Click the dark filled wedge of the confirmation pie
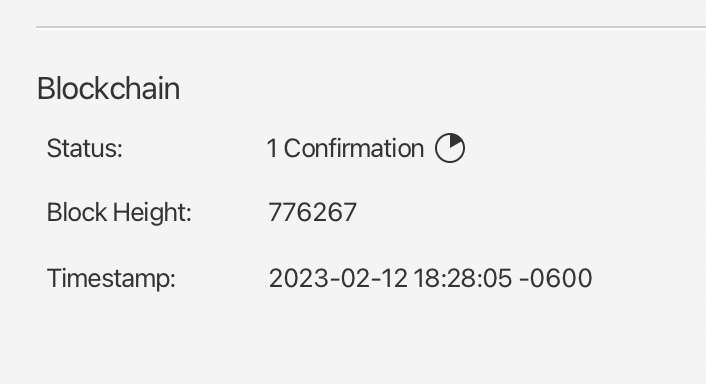Image resolution: width=706 pixels, height=384 pixels. 456,141
